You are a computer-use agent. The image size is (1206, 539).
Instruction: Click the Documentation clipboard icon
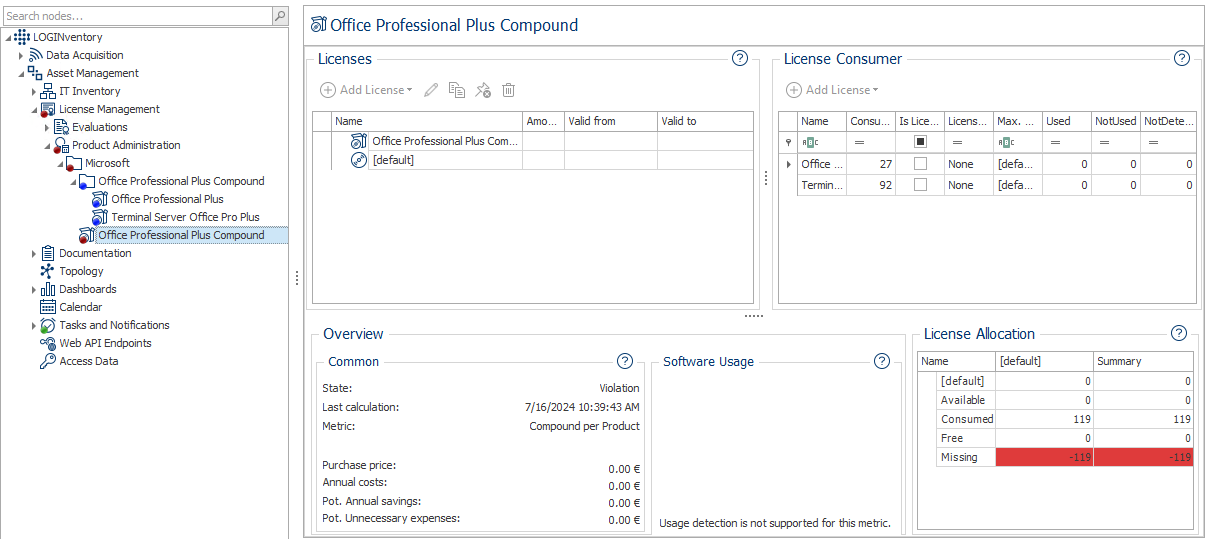[48, 253]
